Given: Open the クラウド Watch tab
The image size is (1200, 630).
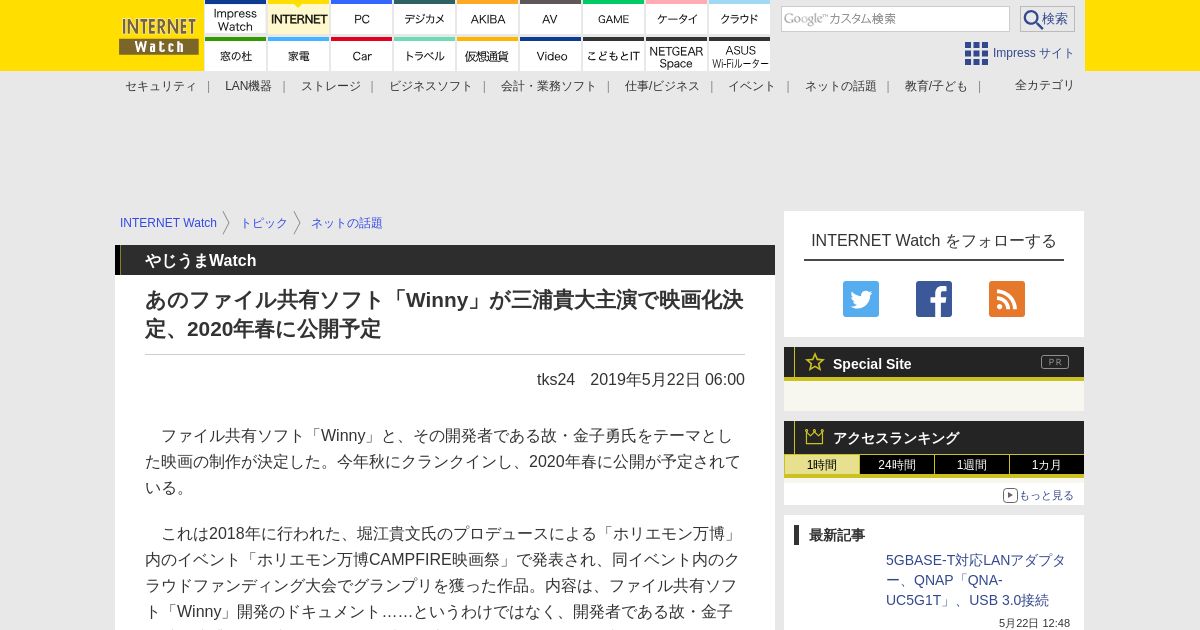Looking at the screenshot, I should pyautogui.click(x=739, y=18).
